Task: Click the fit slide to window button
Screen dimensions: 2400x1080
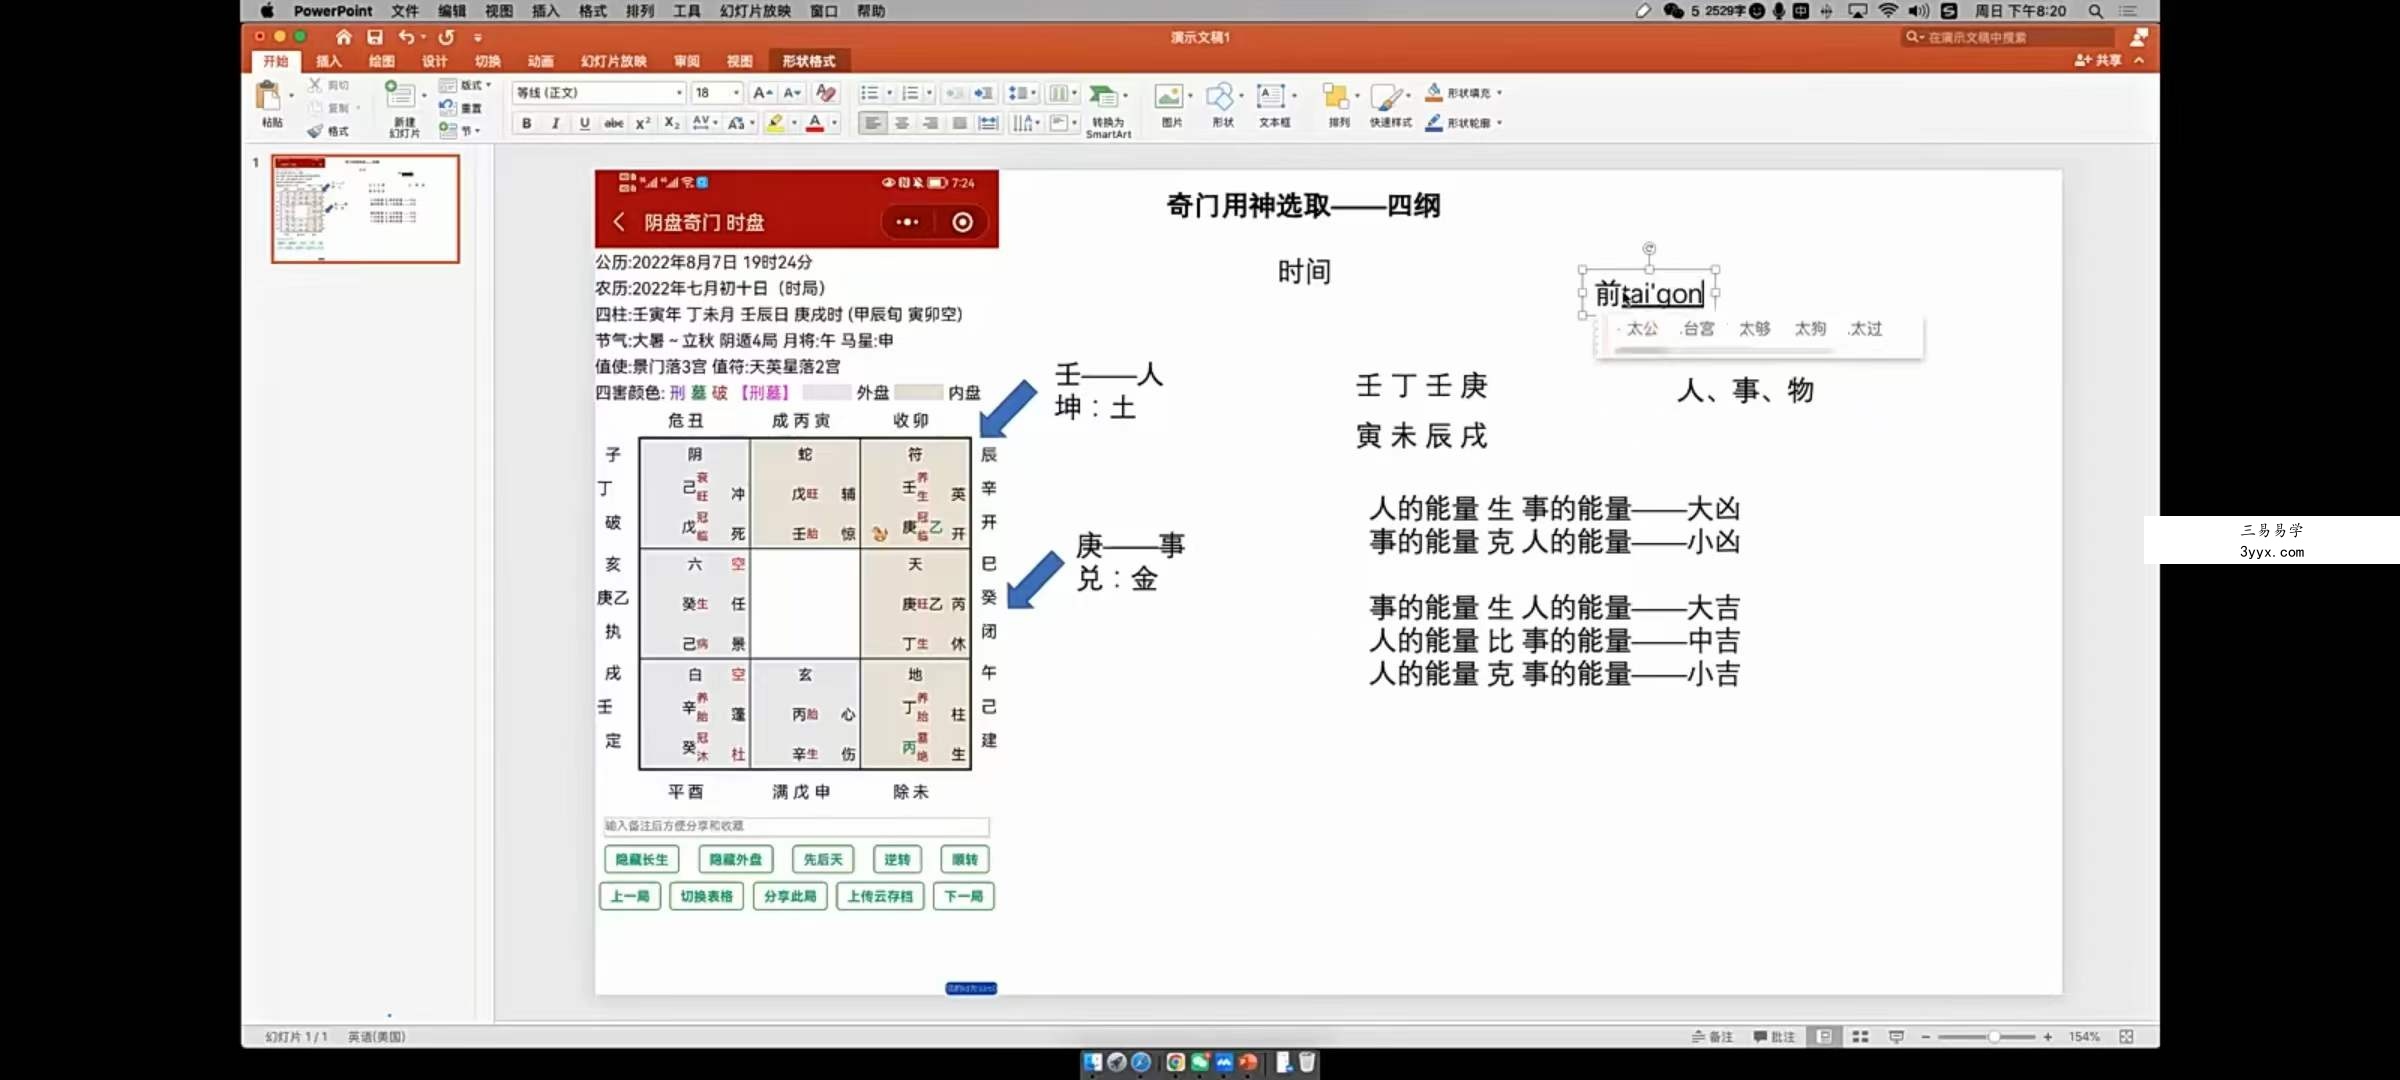Action: 2126,1037
